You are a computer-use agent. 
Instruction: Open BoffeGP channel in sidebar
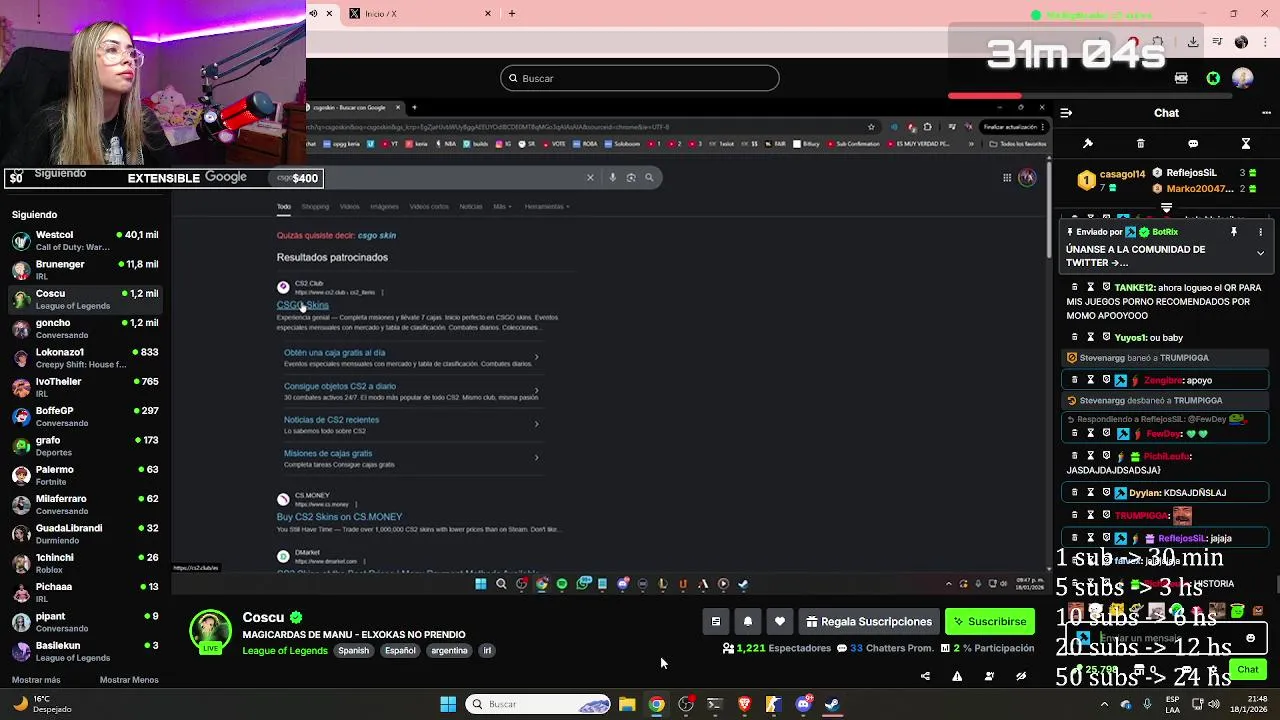click(85, 416)
